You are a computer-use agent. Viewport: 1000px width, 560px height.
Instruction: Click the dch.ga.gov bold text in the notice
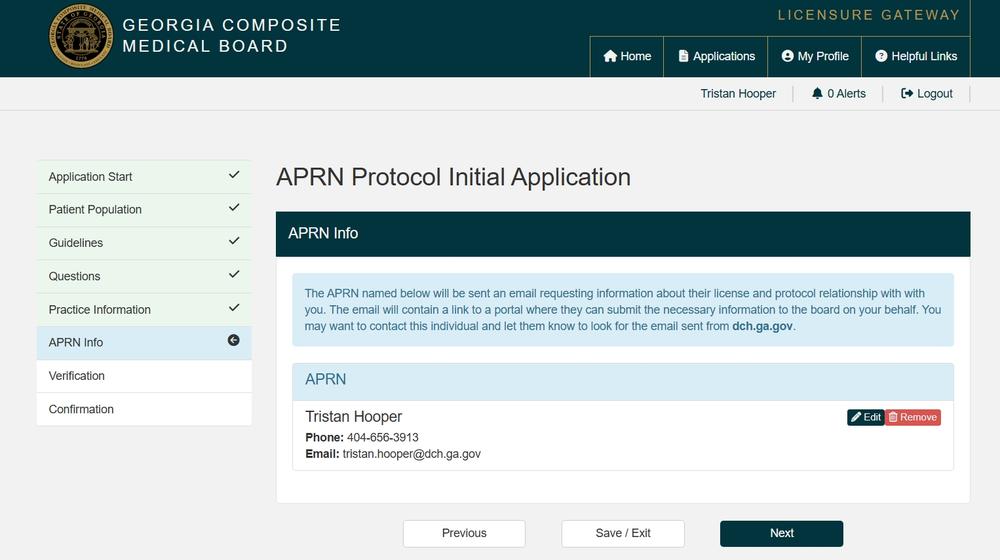(x=762, y=326)
